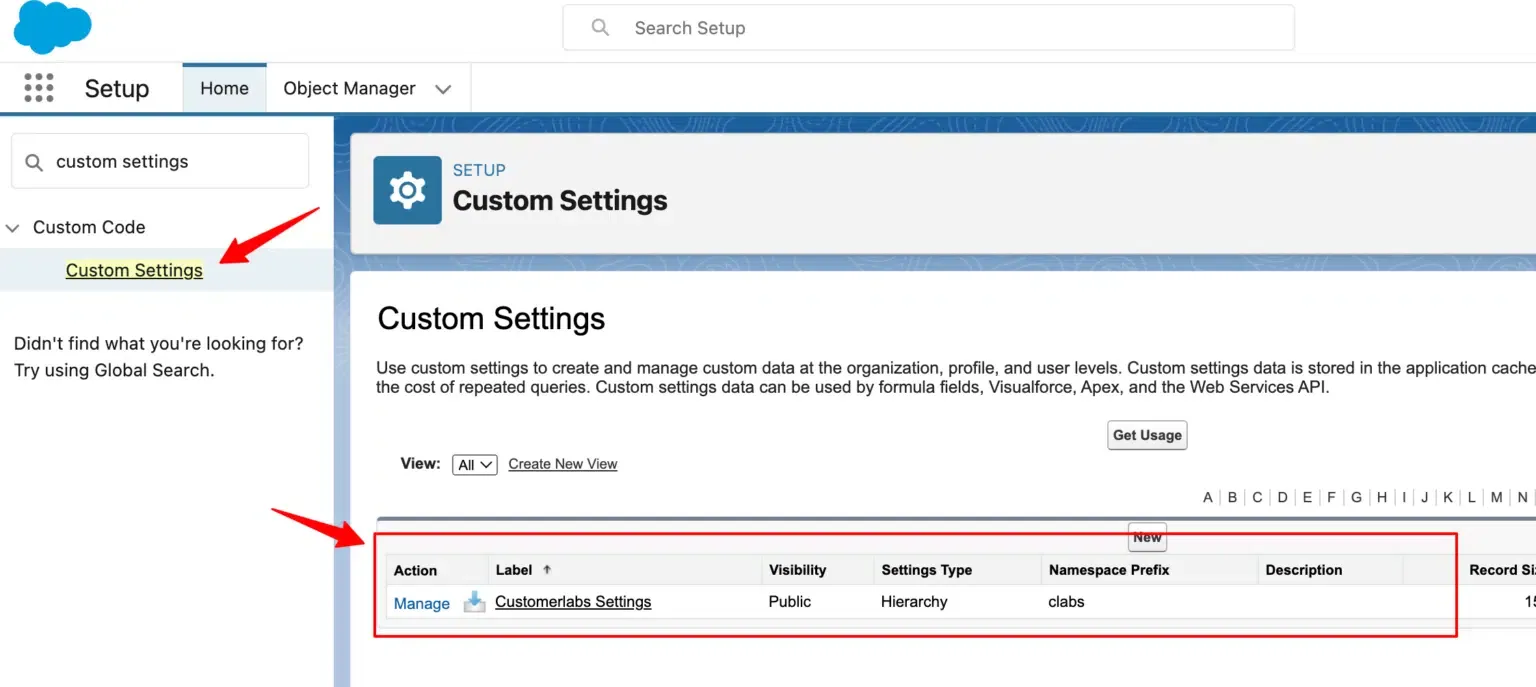
Task: Click the Namespace Prefix column header
Action: pyautogui.click(x=1109, y=570)
